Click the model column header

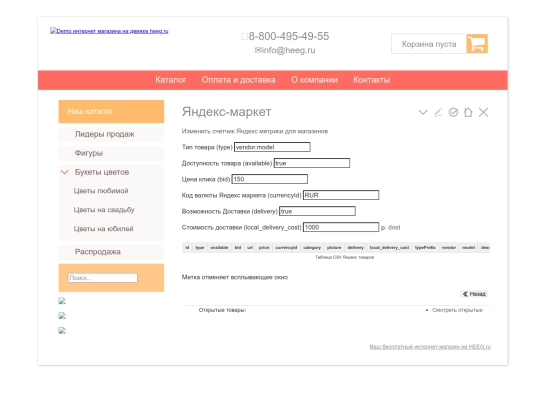click(469, 248)
